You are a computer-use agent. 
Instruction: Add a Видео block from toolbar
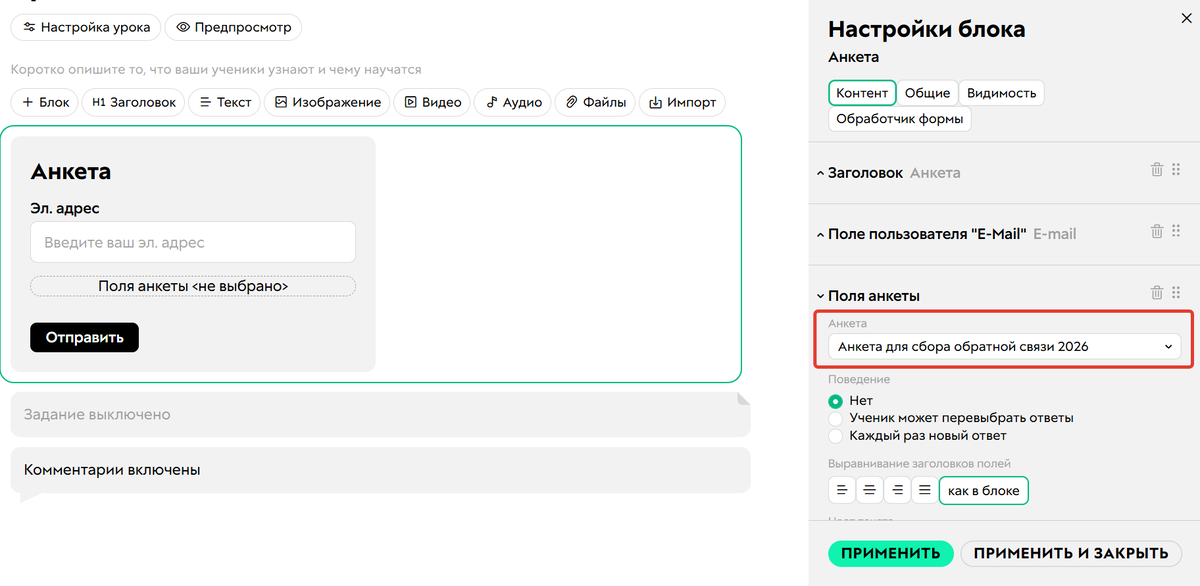point(432,102)
